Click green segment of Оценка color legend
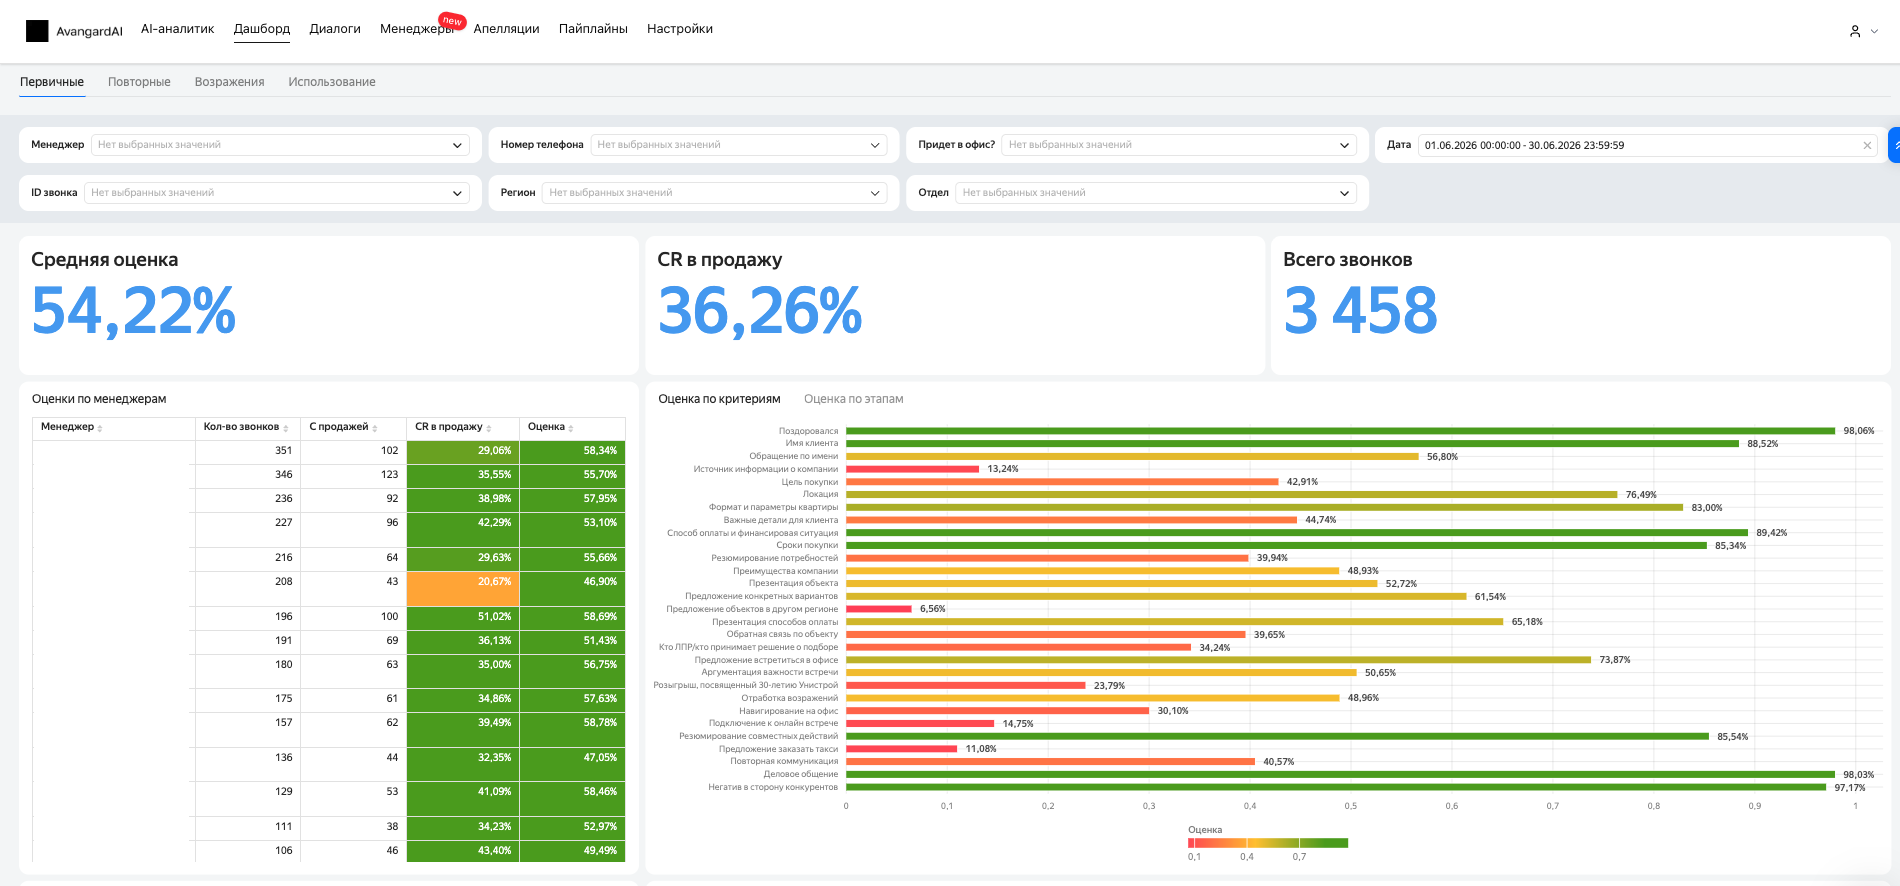This screenshot has height=886, width=1900. coord(1323,843)
